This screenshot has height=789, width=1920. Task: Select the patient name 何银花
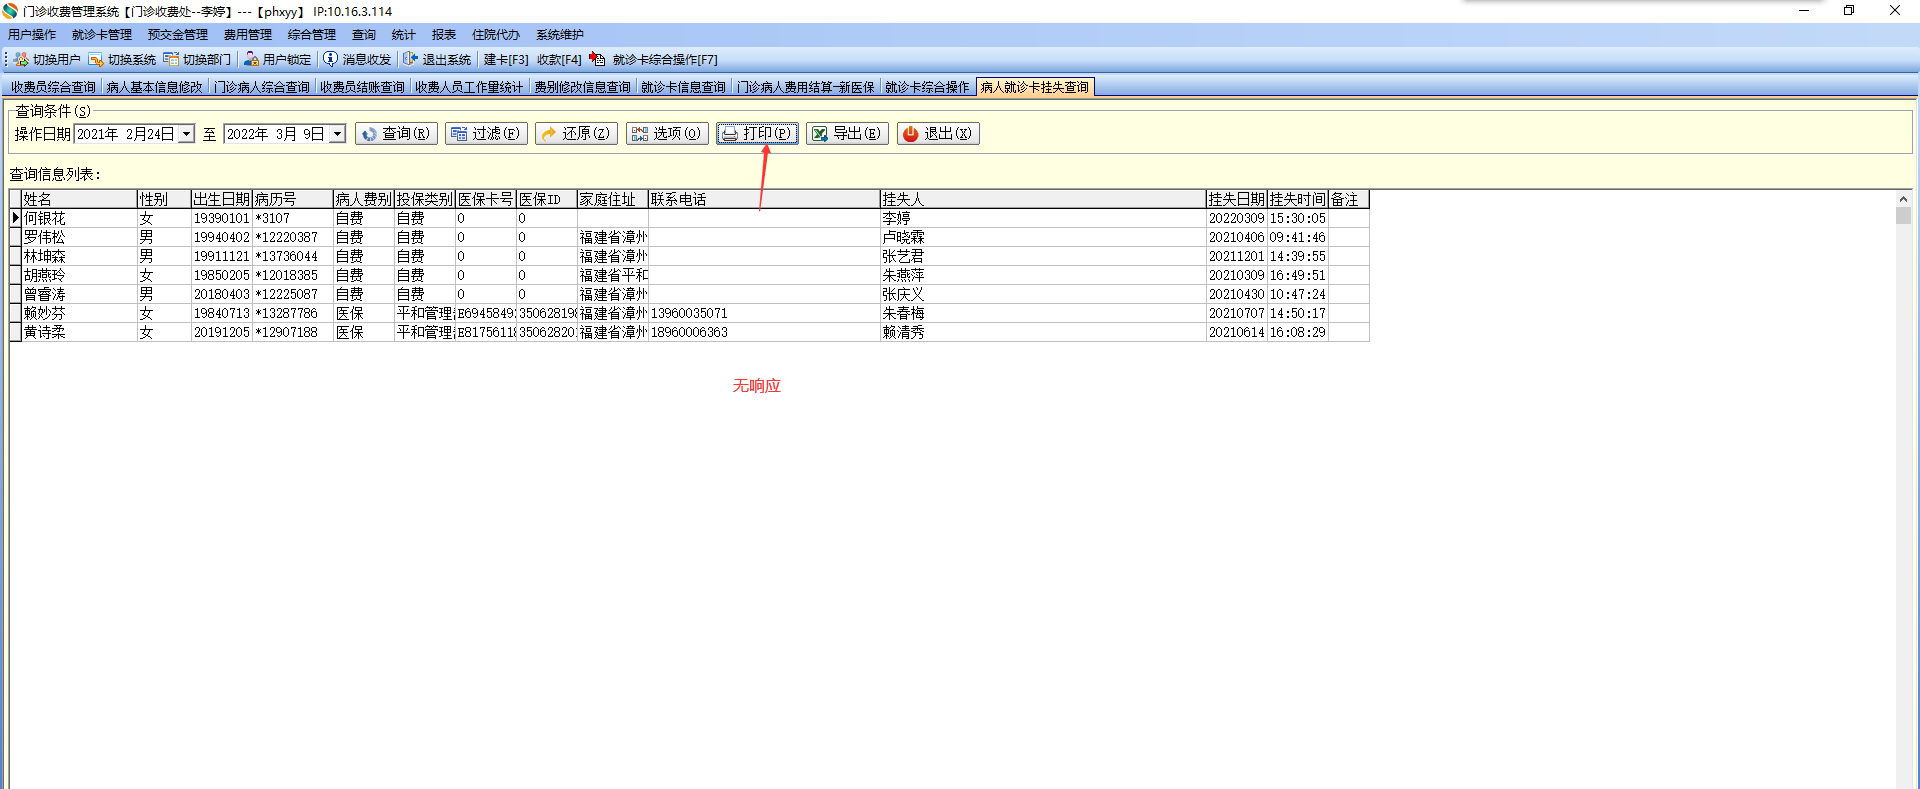pyautogui.click(x=45, y=218)
